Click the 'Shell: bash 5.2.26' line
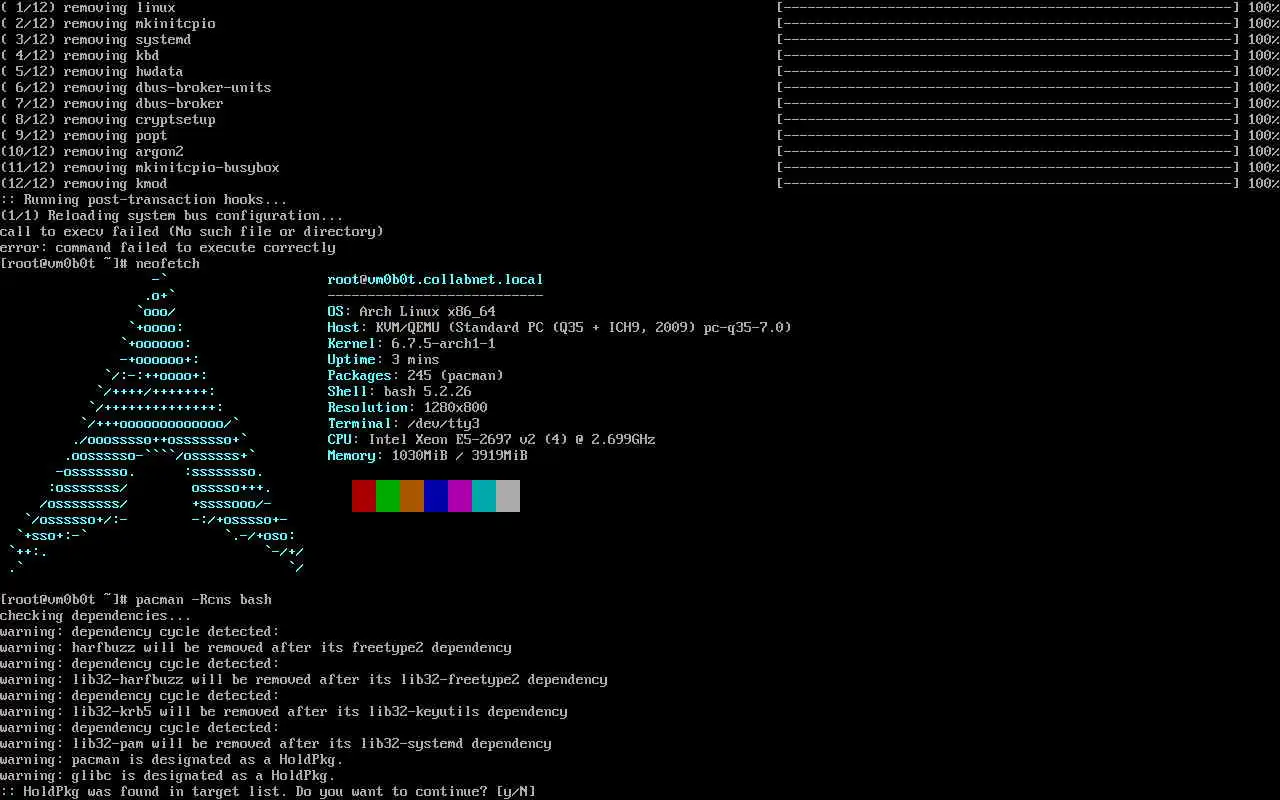 tap(400, 392)
